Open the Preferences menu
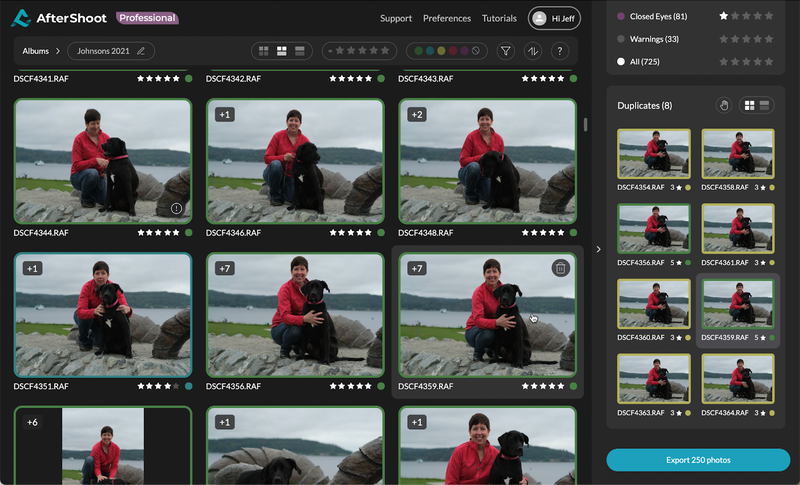Image resolution: width=800 pixels, height=485 pixels. [x=447, y=18]
